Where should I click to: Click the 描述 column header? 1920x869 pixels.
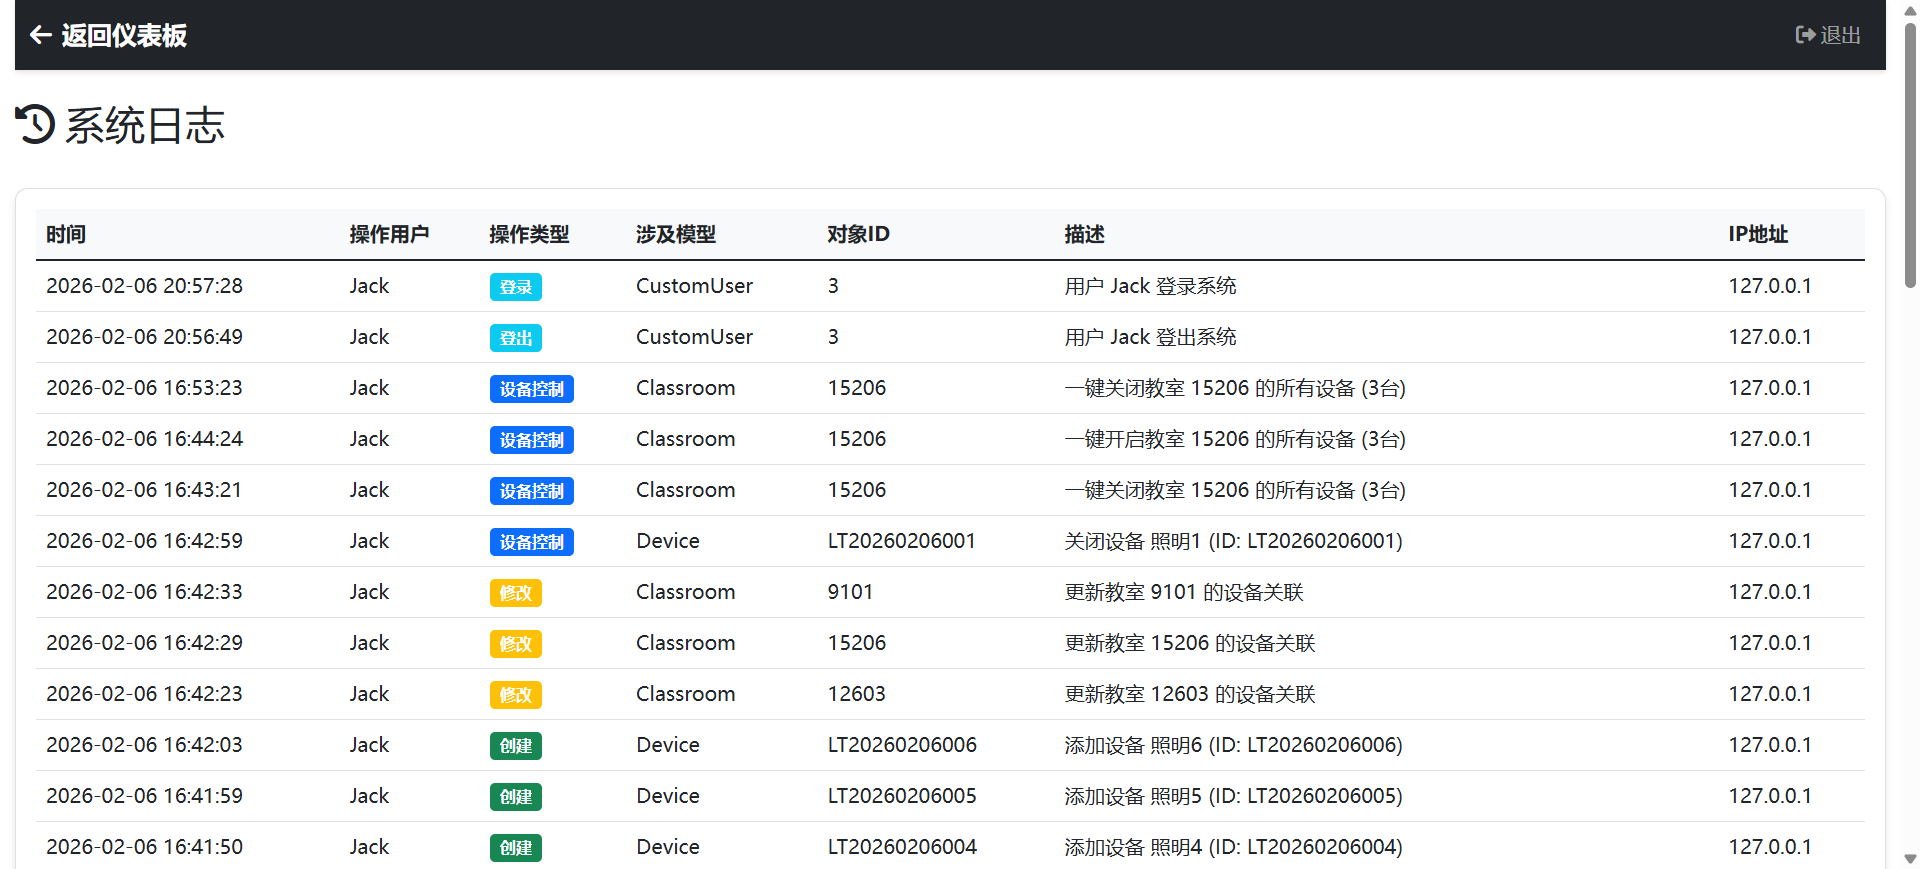click(1084, 234)
